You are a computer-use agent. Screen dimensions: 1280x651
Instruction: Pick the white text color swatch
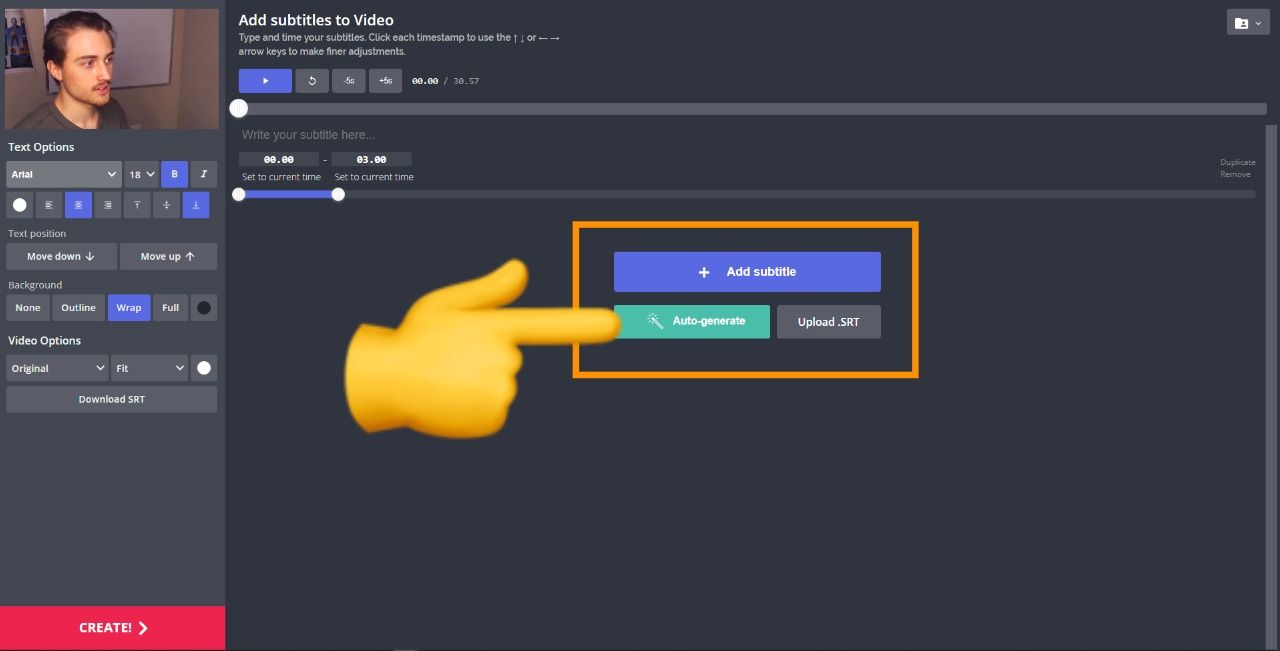19,205
